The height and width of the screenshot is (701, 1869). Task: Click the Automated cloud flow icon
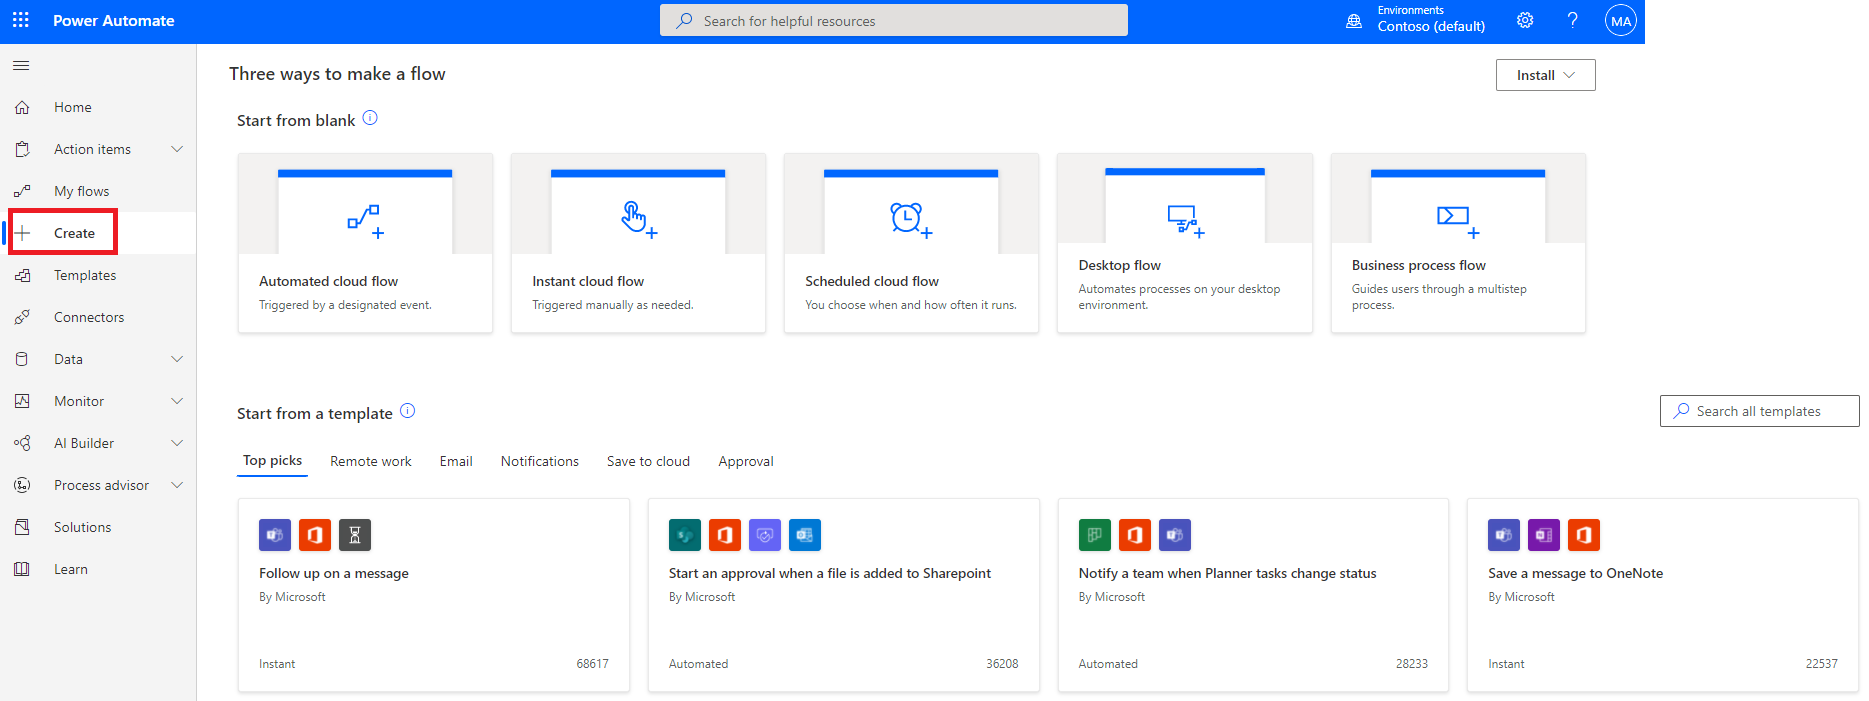[x=365, y=220]
